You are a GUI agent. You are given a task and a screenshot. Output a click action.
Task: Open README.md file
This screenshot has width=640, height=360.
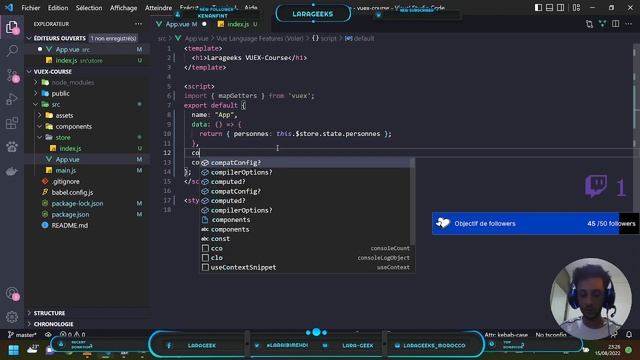pos(70,225)
